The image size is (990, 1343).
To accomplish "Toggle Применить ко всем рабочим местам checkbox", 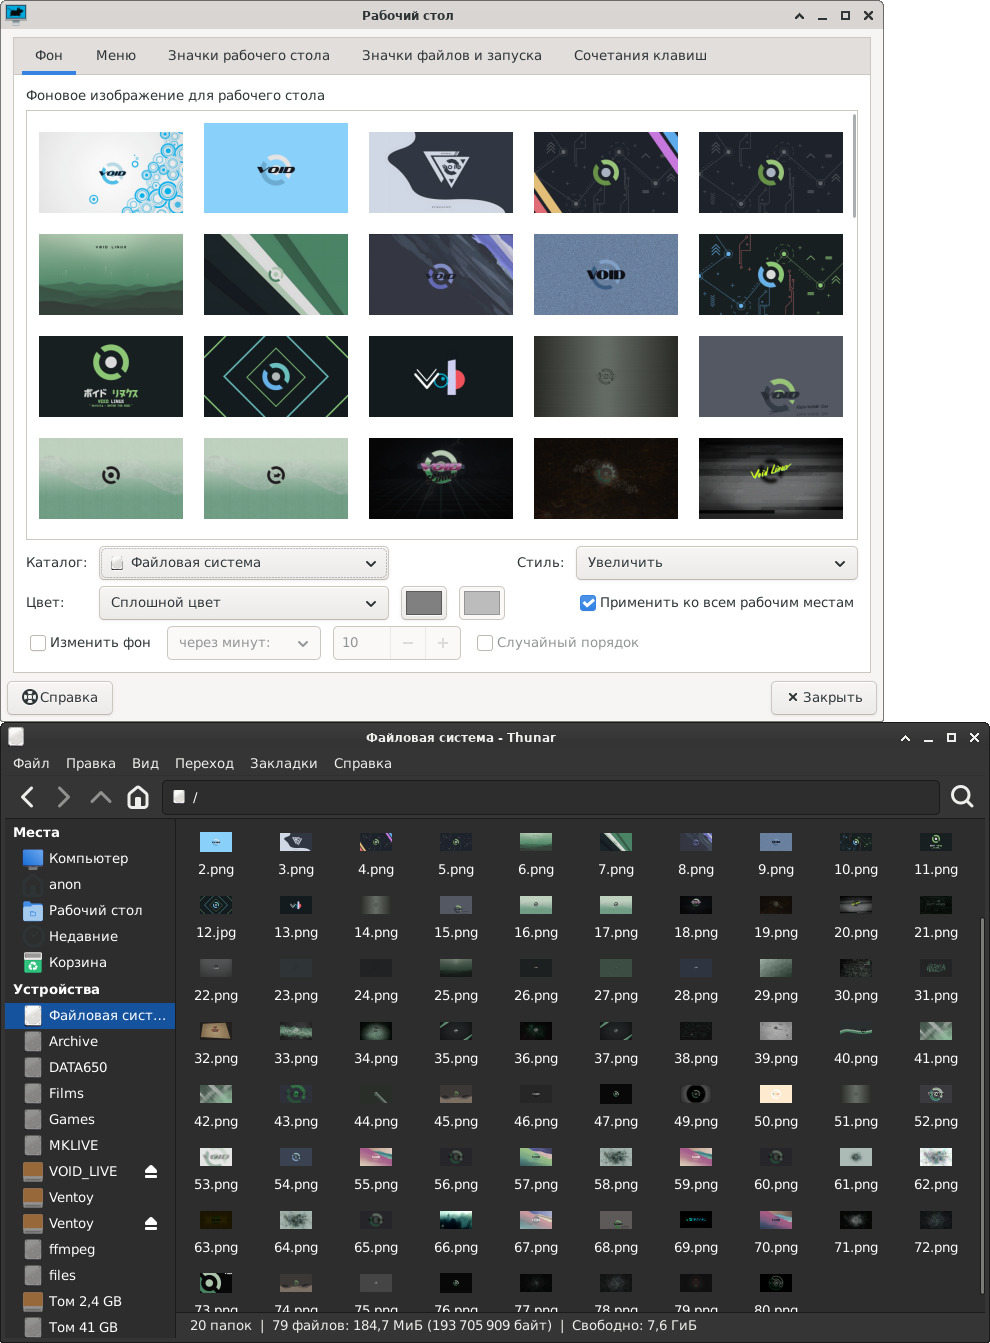I will pyautogui.click(x=588, y=603).
